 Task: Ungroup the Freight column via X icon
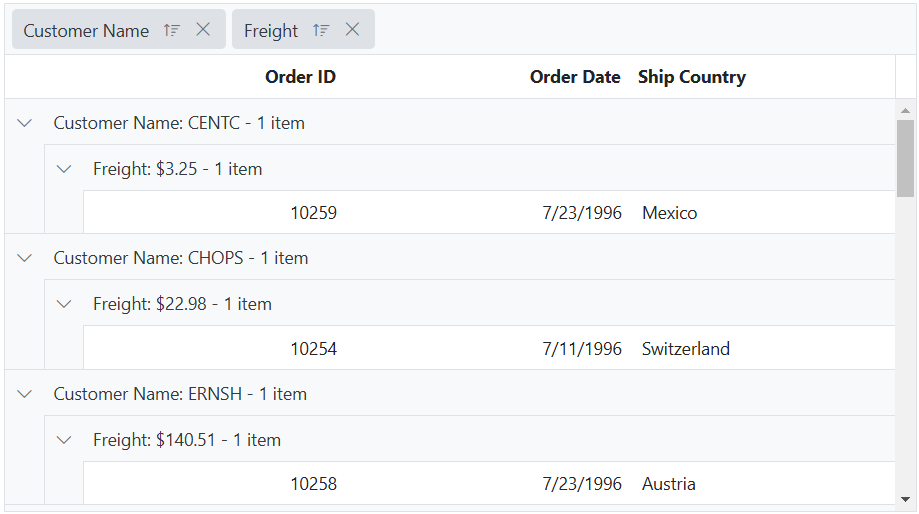click(x=352, y=30)
